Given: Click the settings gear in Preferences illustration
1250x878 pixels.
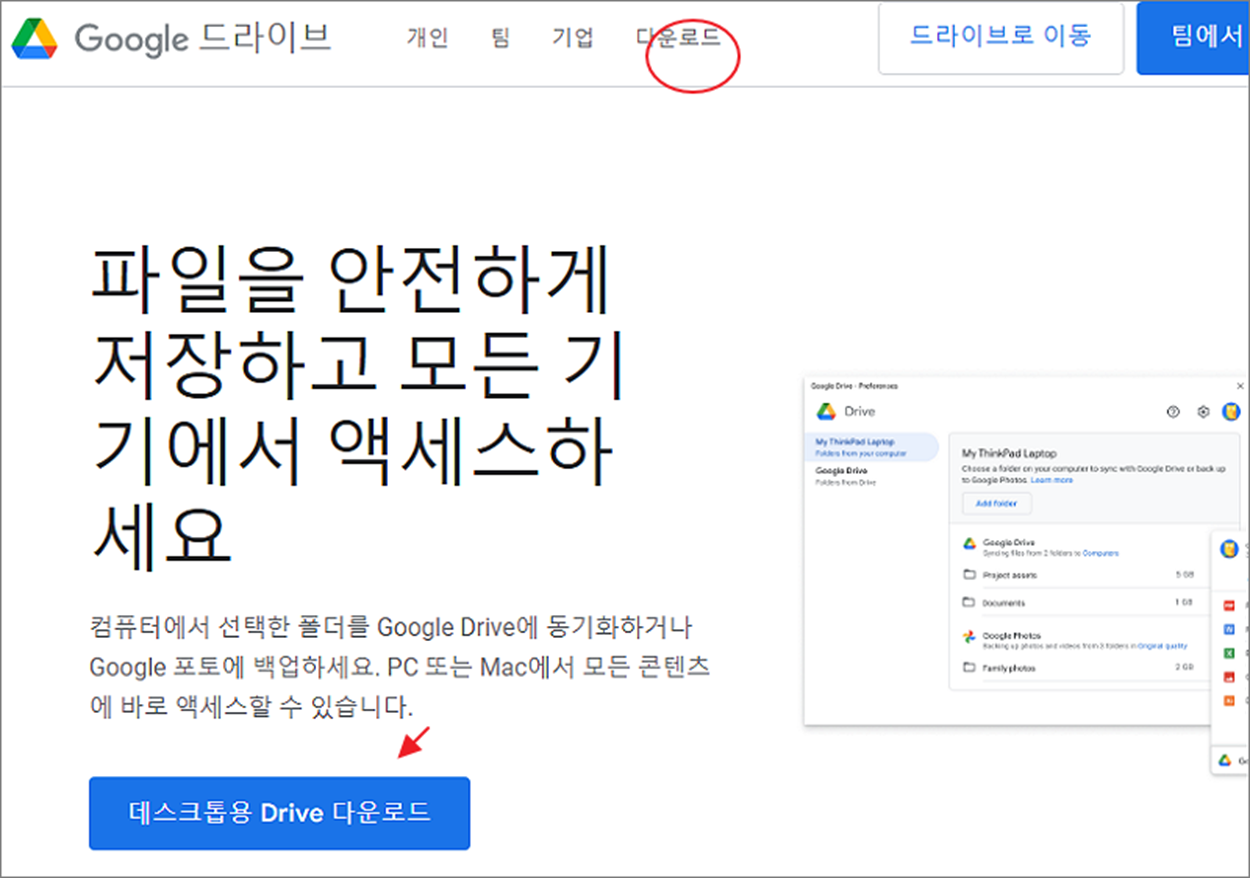Looking at the screenshot, I should pos(1203,411).
